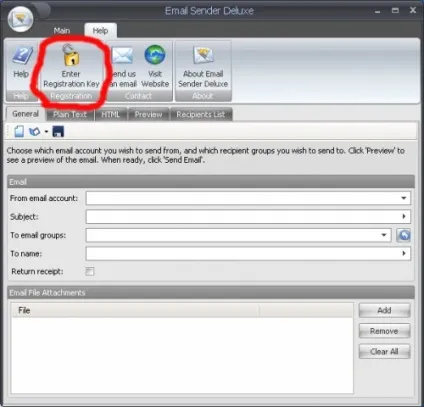Image resolution: width=424 pixels, height=407 pixels.
Task: Refresh email groups with blue button
Action: 403,235
